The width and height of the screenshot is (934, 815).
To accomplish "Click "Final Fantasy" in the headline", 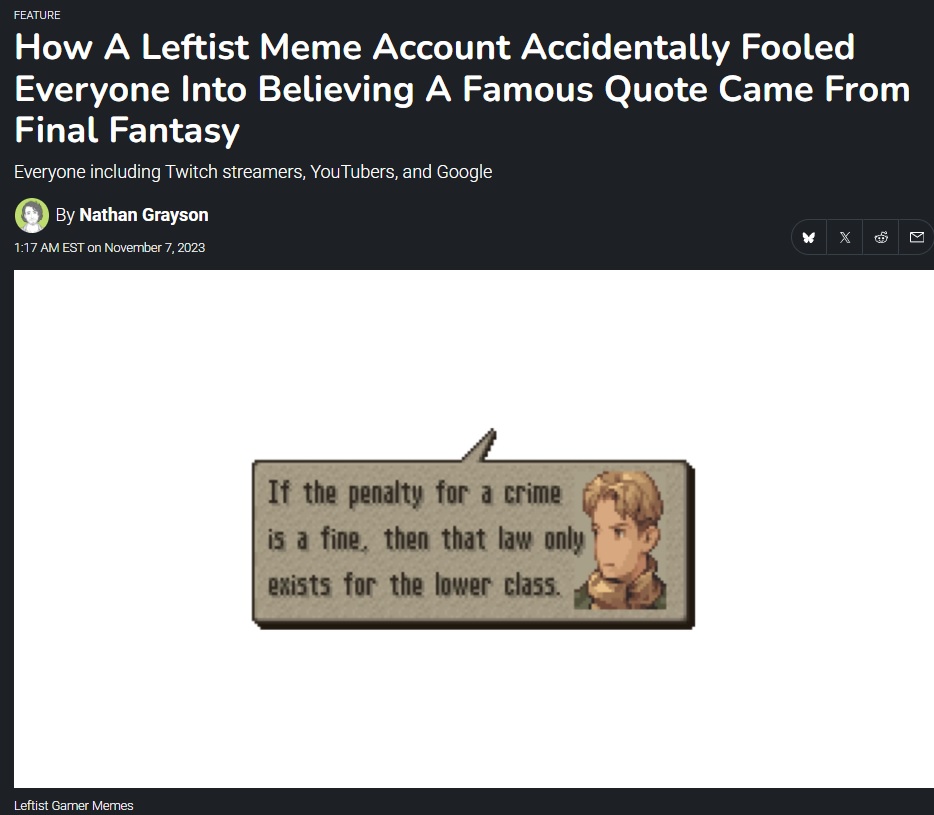I will coord(127,130).
